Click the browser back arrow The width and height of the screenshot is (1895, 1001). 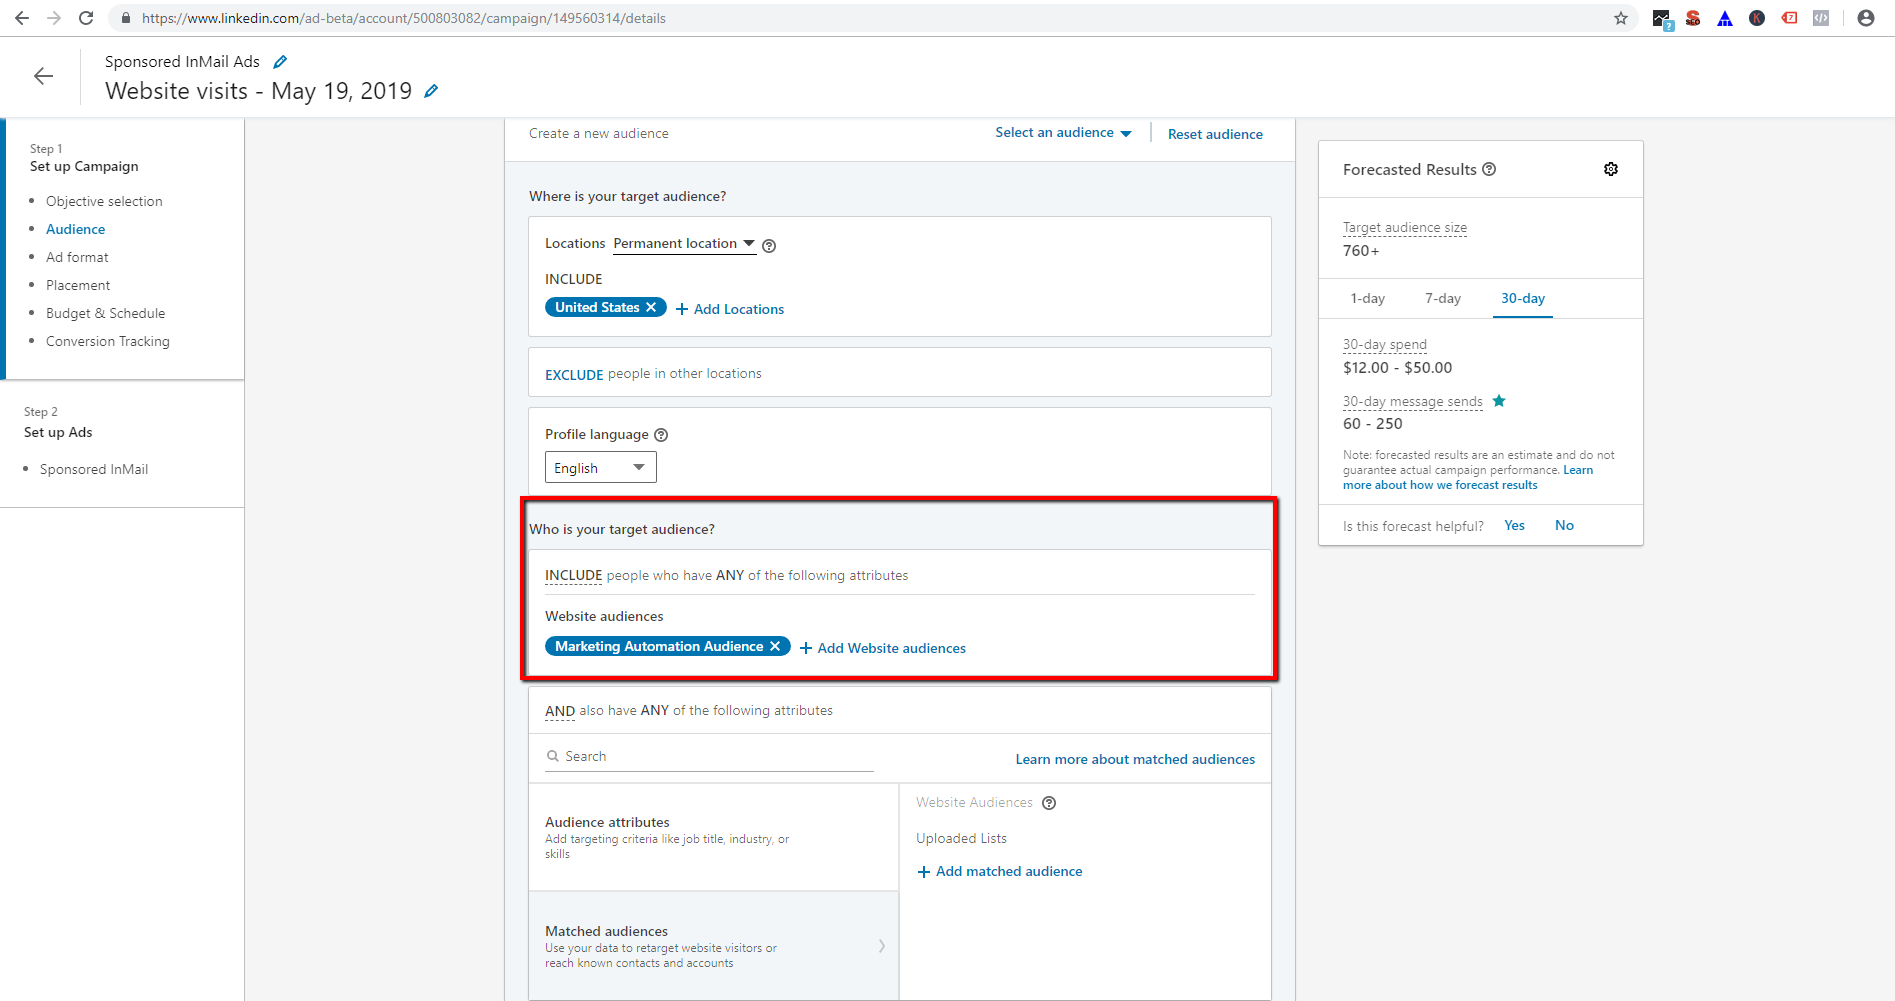[x=21, y=18]
